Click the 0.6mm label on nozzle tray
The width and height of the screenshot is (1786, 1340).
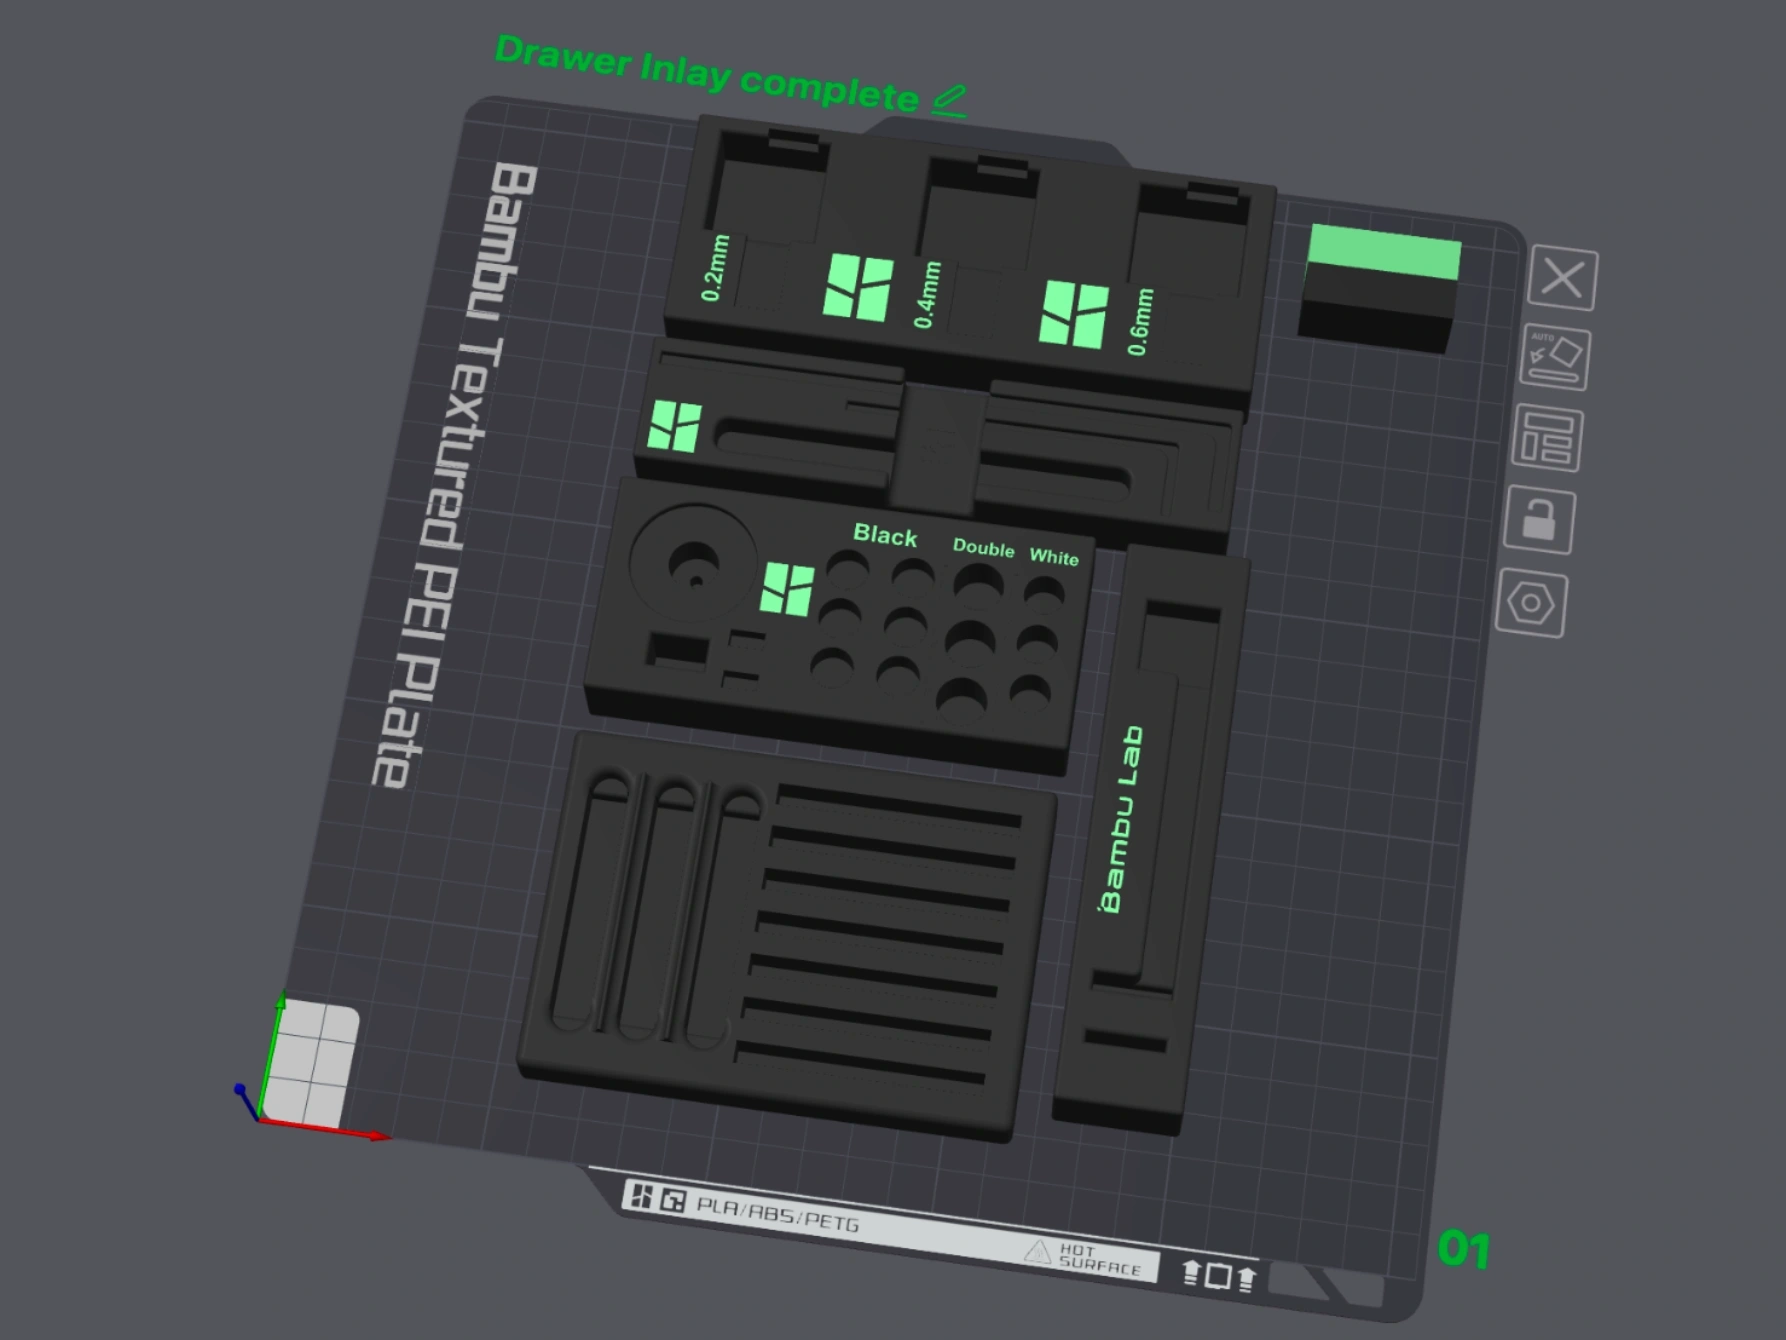point(1140,322)
